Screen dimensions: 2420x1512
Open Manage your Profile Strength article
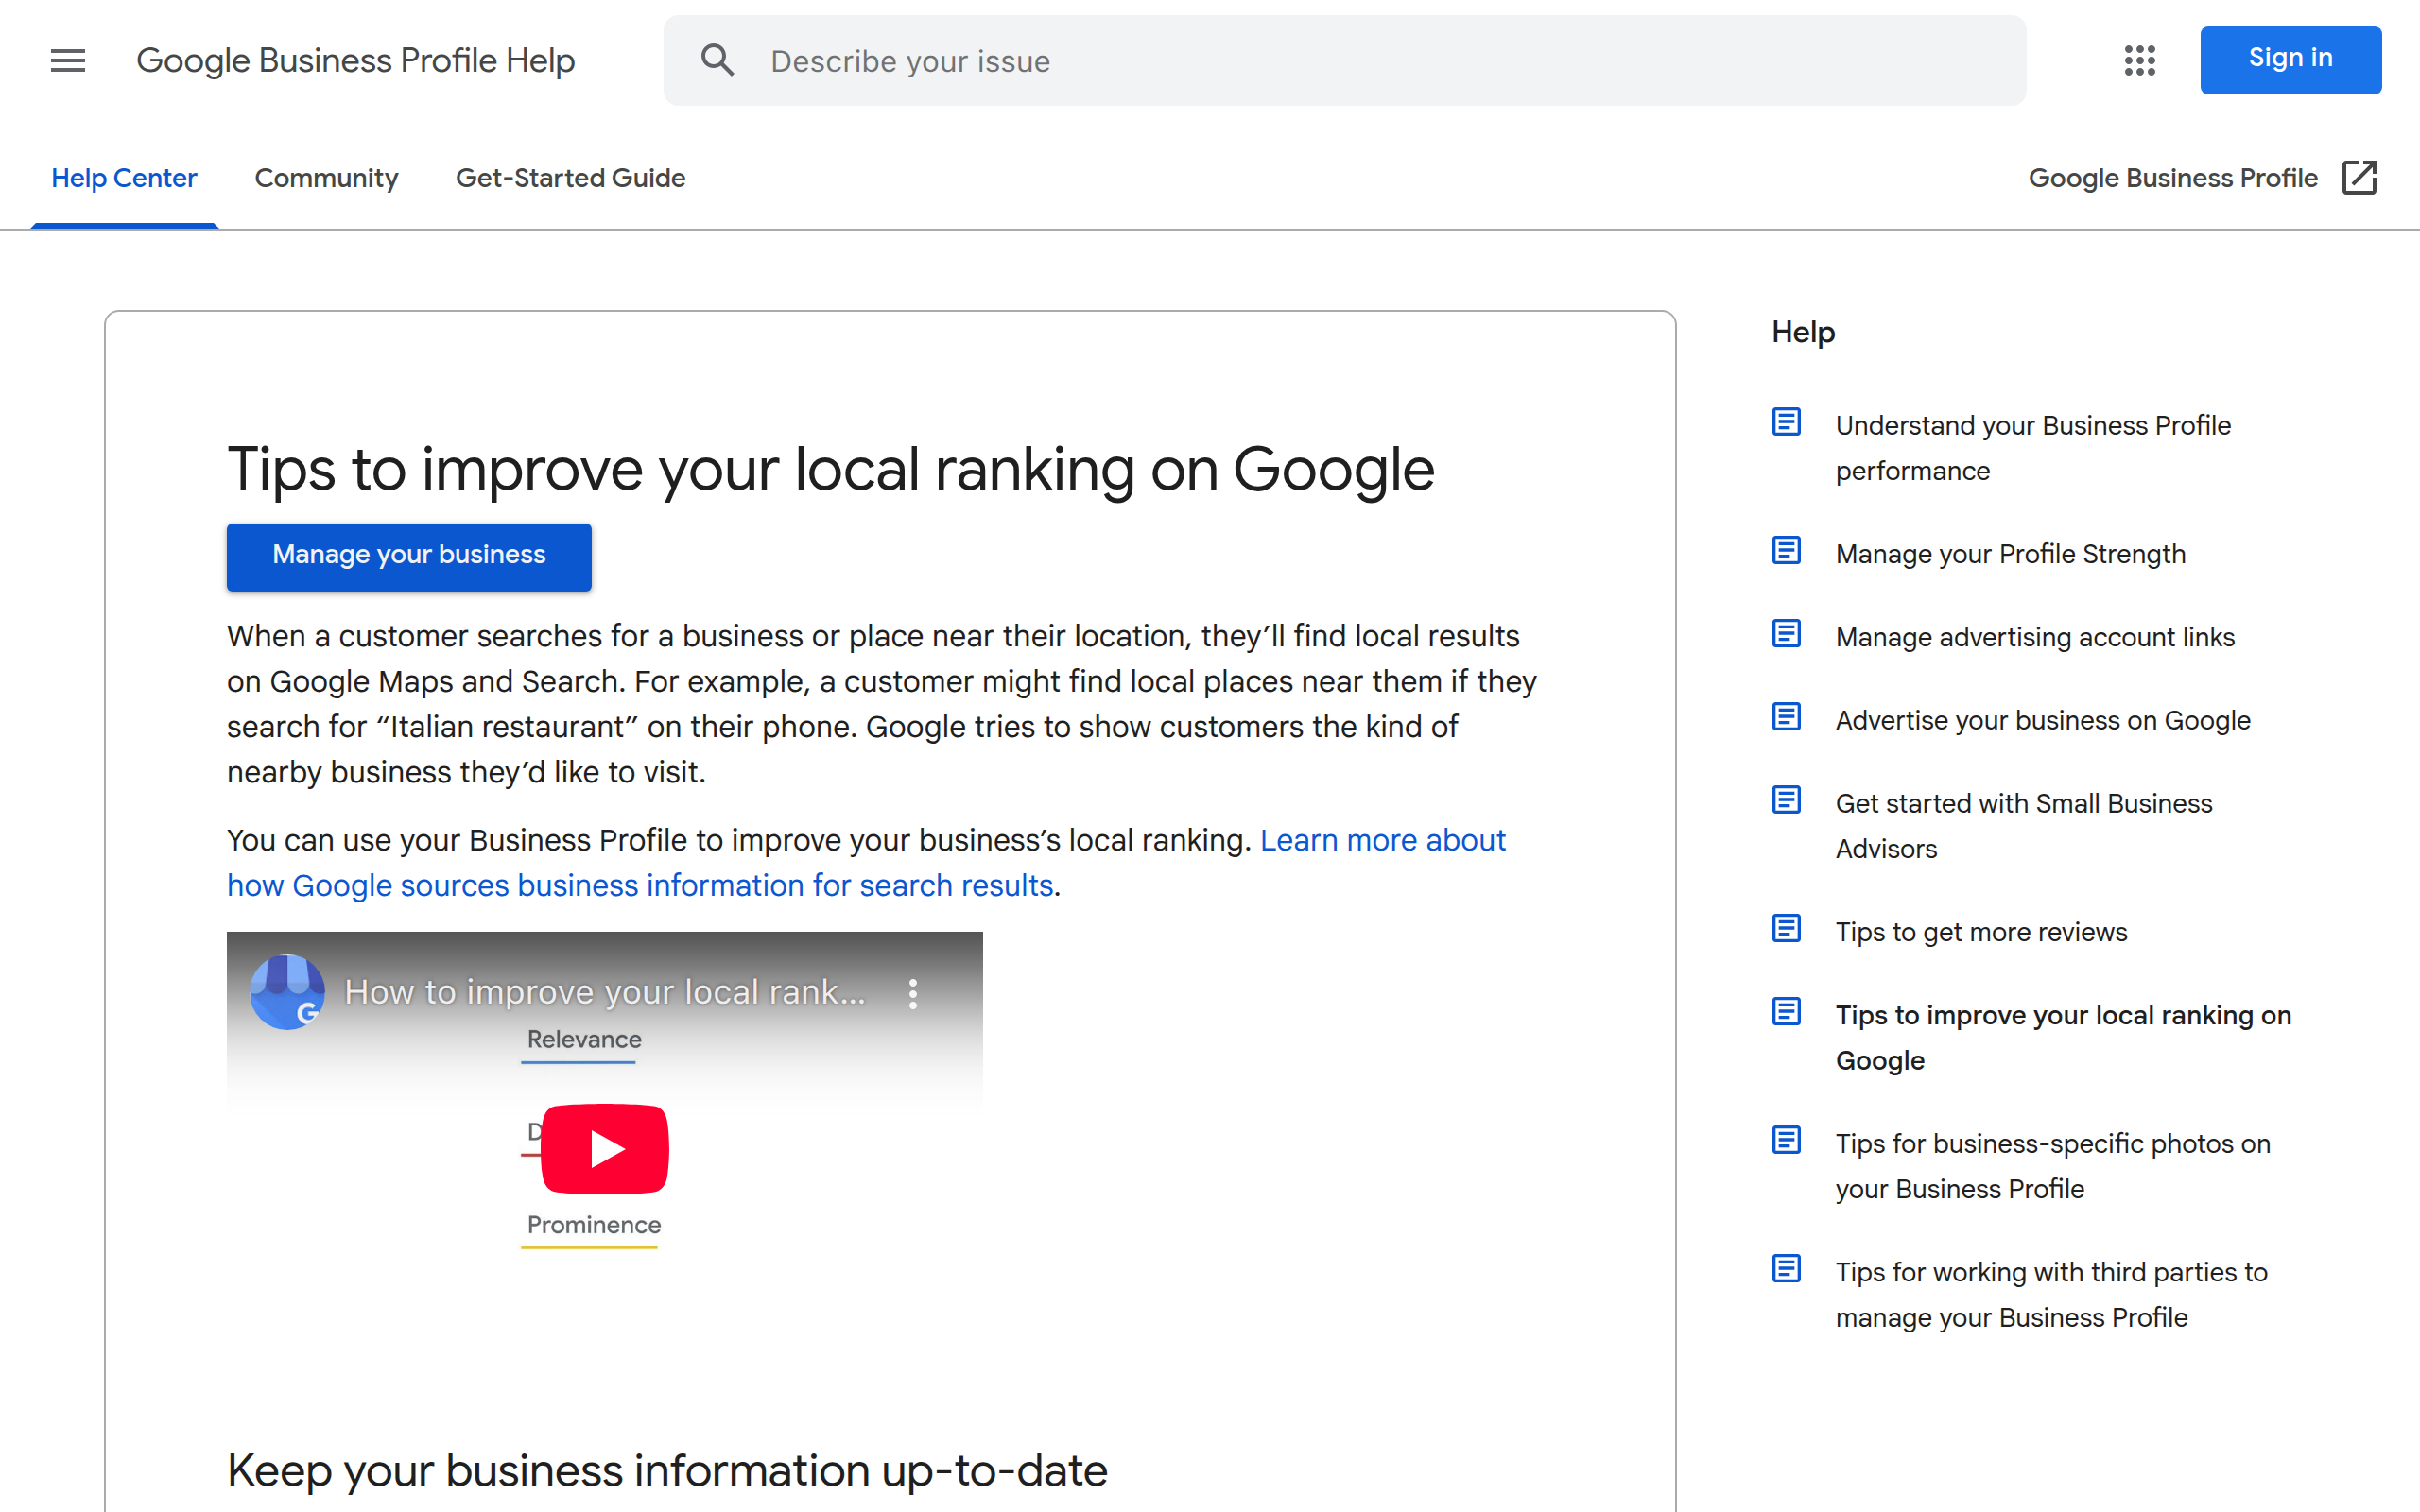(x=2010, y=553)
